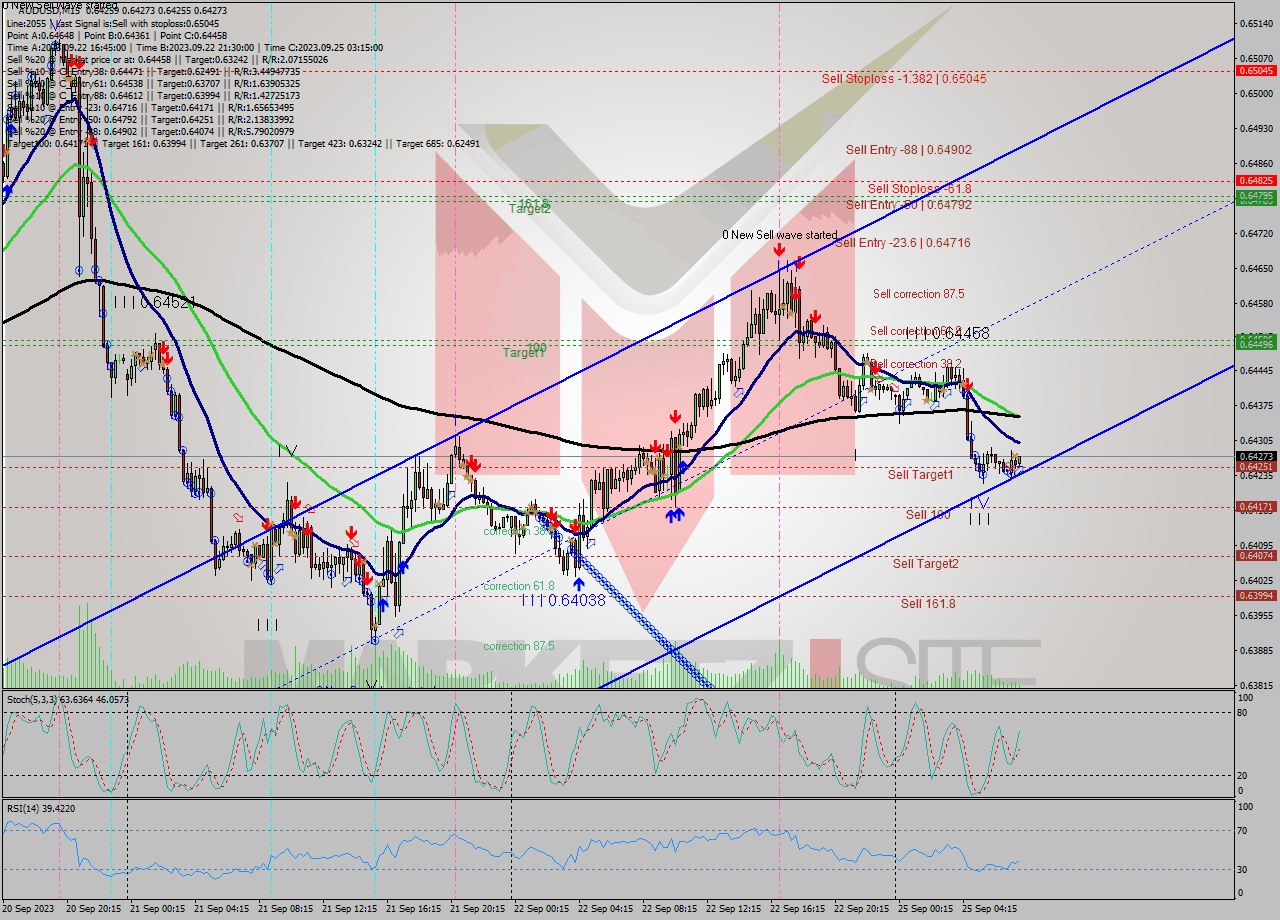Screen dimensions: 1280x920
Task: Select the green 'Target1' label
Action: [524, 353]
